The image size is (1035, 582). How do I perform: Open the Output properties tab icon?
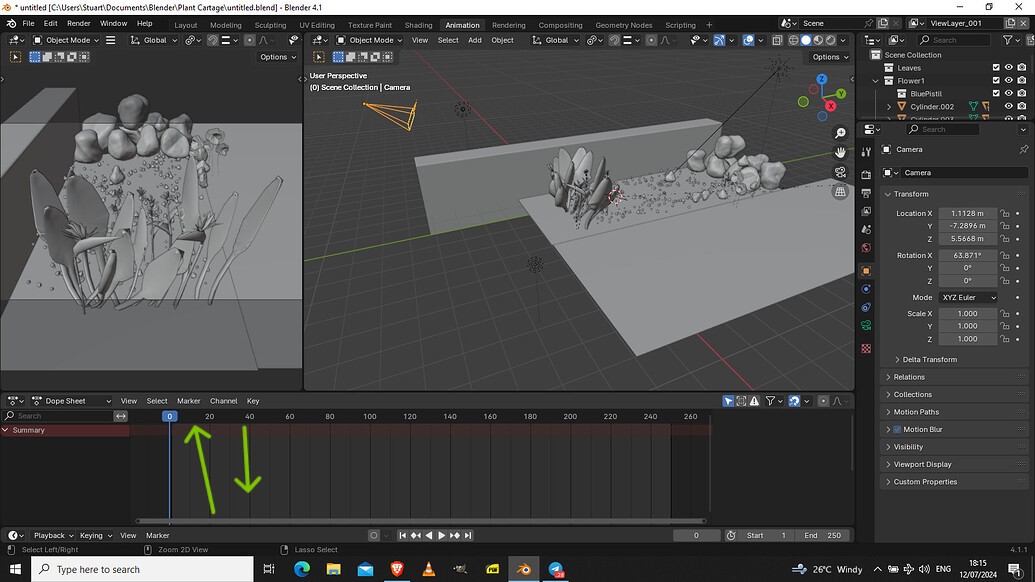(866, 193)
